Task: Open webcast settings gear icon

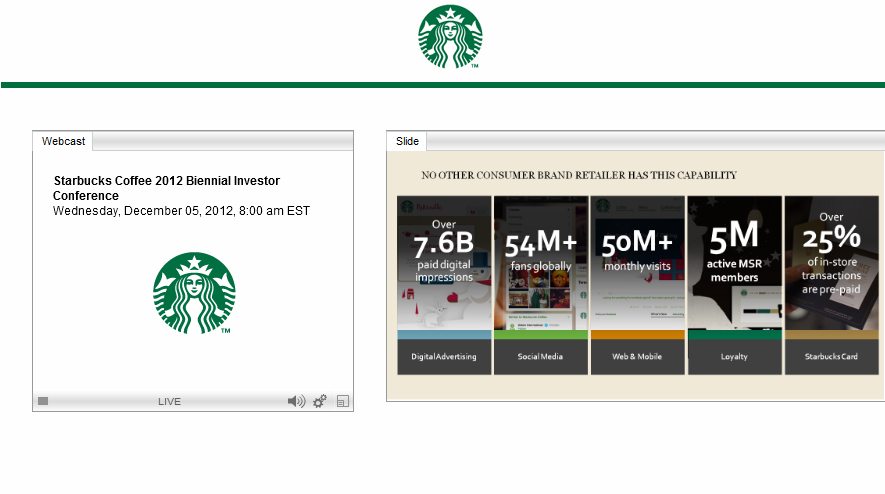Action: tap(319, 401)
